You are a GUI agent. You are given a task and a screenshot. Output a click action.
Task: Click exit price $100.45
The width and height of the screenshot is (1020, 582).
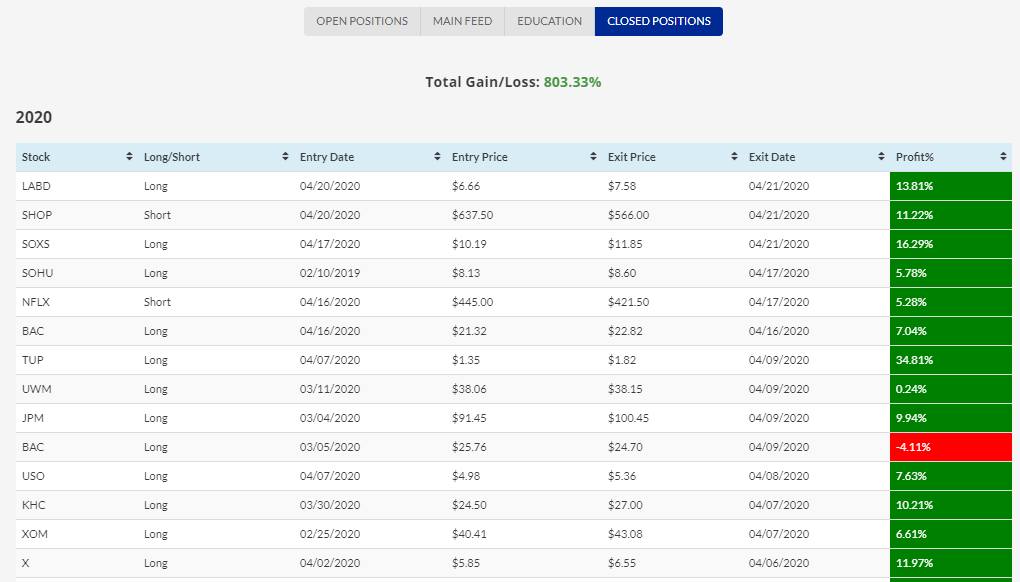[628, 418]
